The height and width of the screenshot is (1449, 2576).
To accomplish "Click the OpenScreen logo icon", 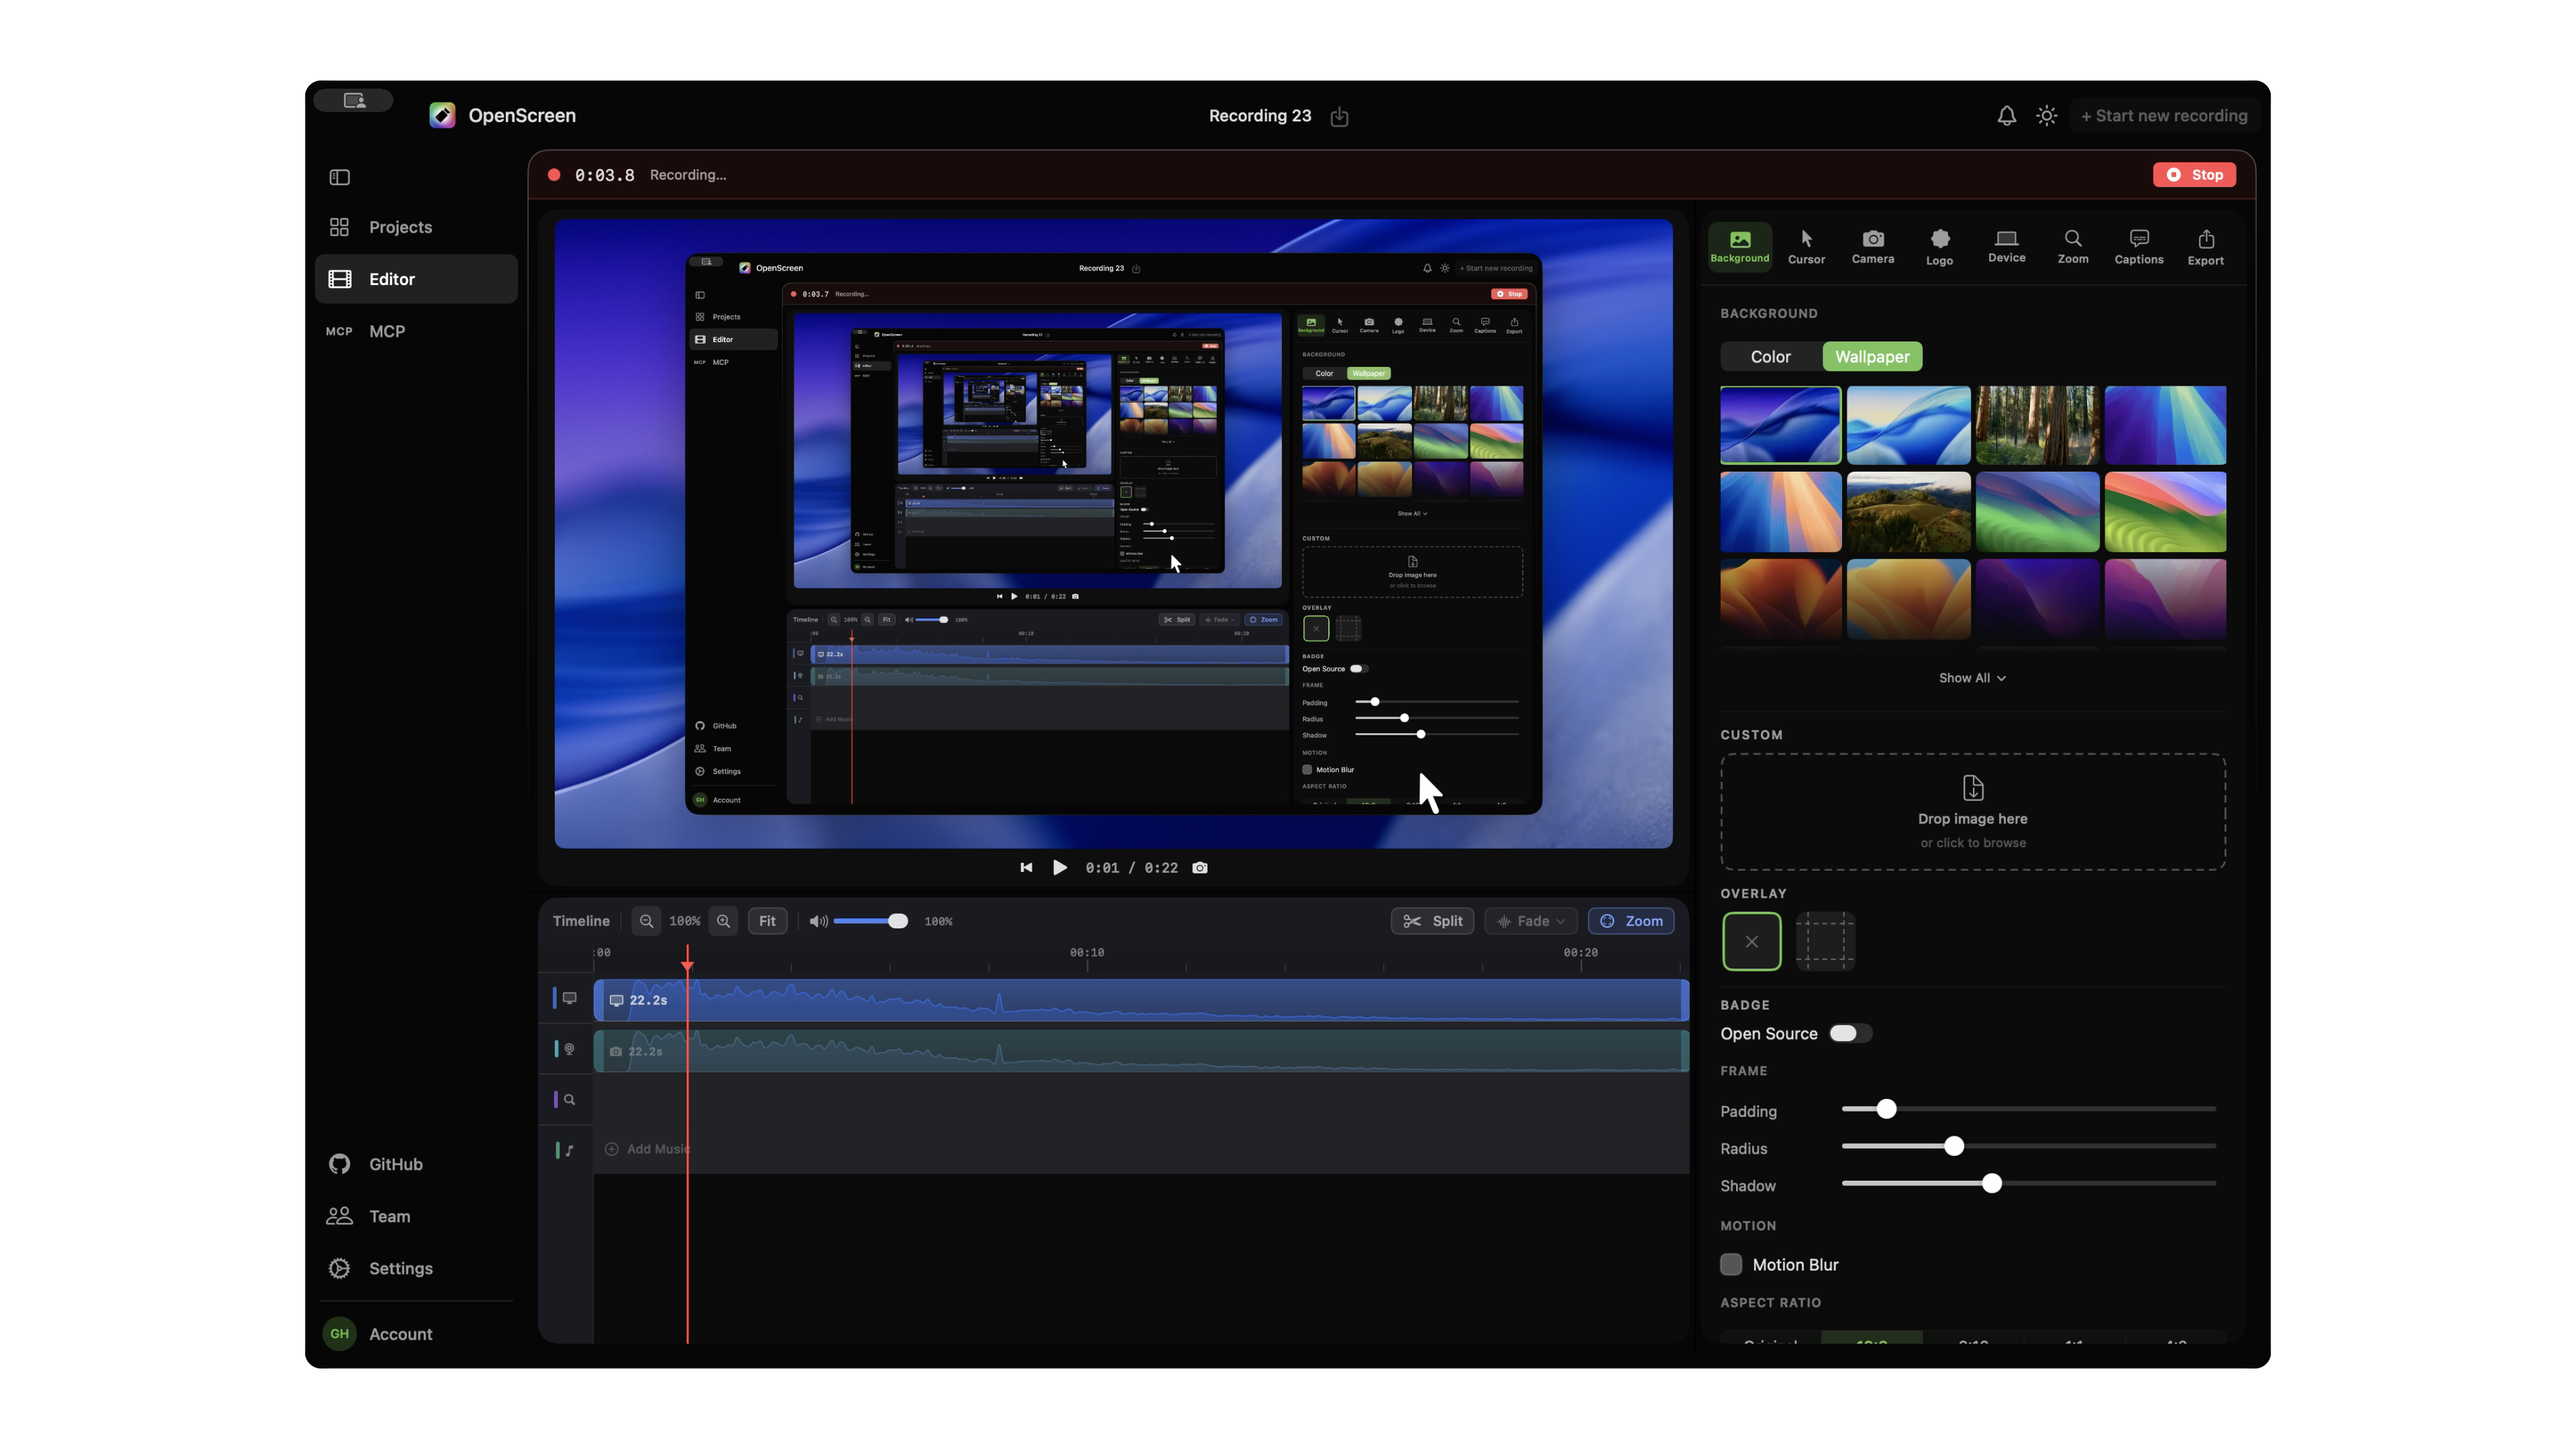I will 442,115.
